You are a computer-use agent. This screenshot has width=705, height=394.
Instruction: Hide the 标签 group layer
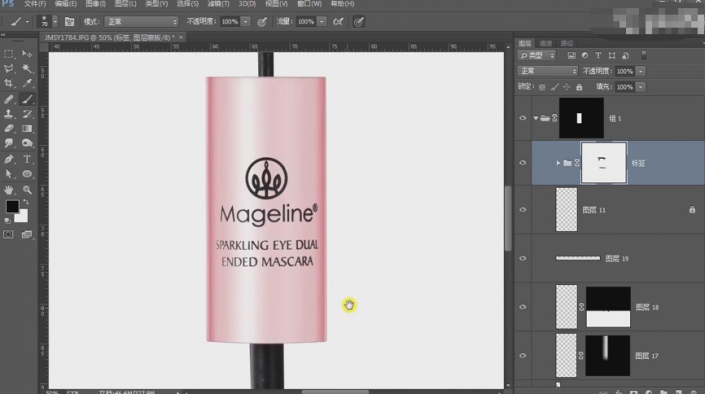pyautogui.click(x=522, y=163)
